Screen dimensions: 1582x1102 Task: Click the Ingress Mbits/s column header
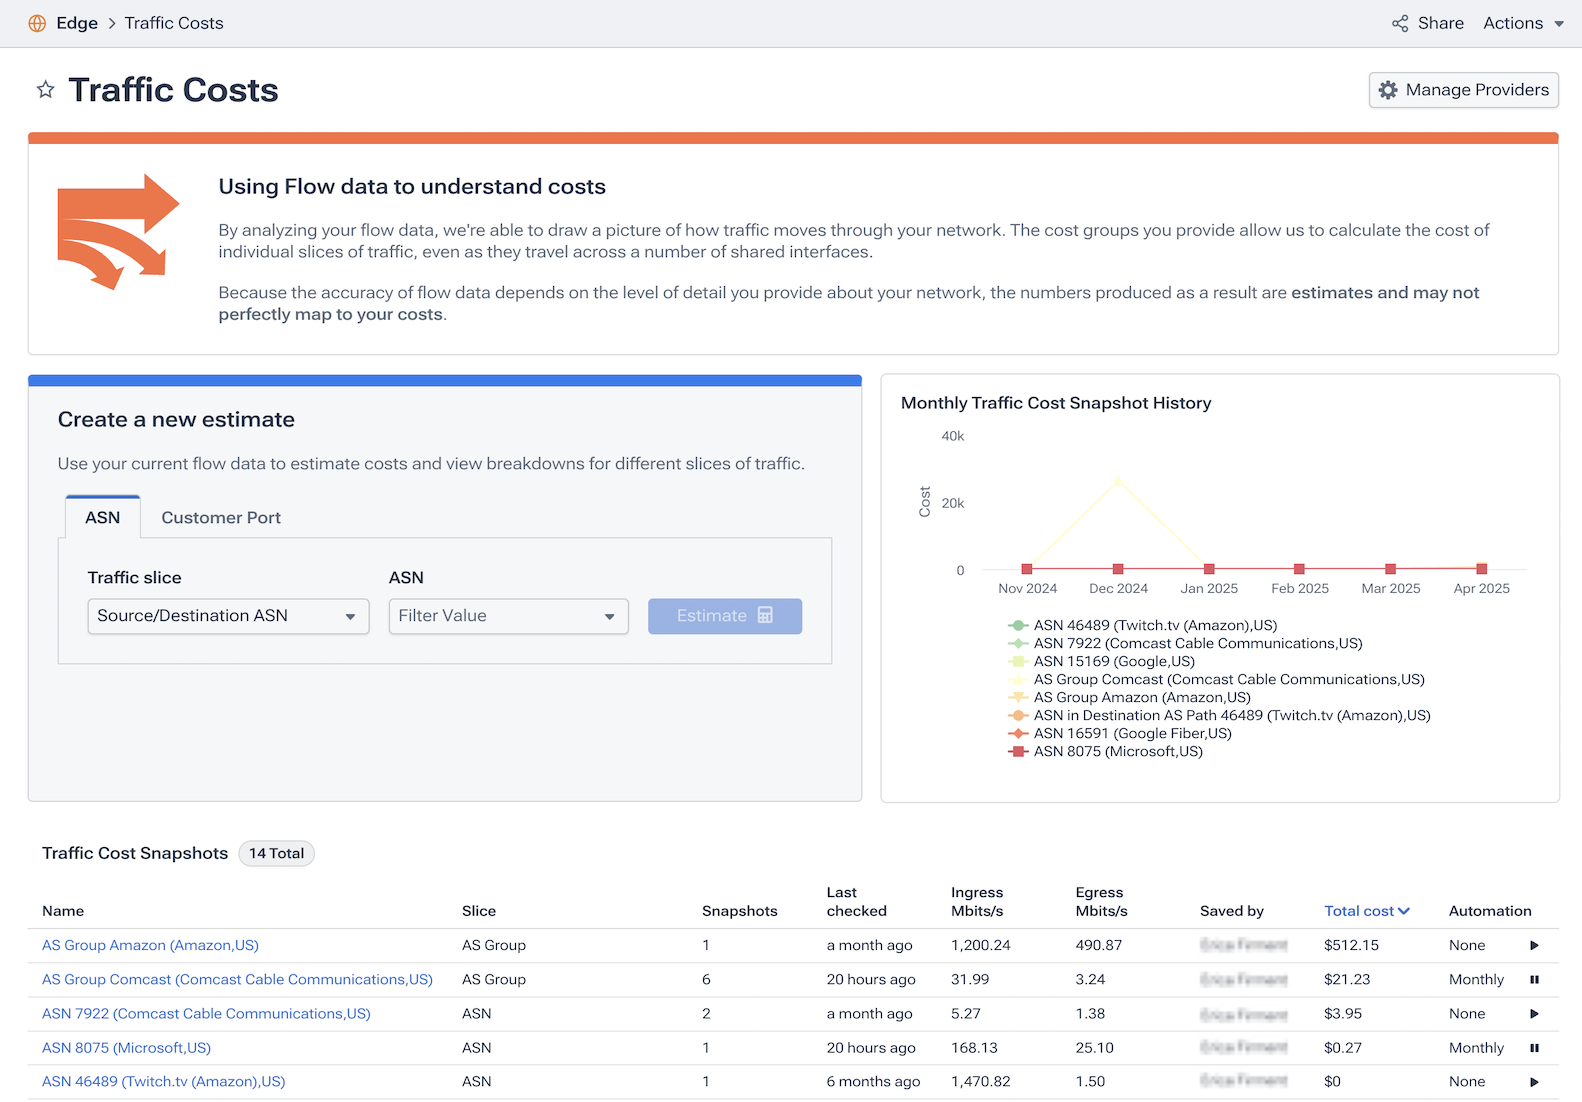pyautogui.click(x=977, y=901)
